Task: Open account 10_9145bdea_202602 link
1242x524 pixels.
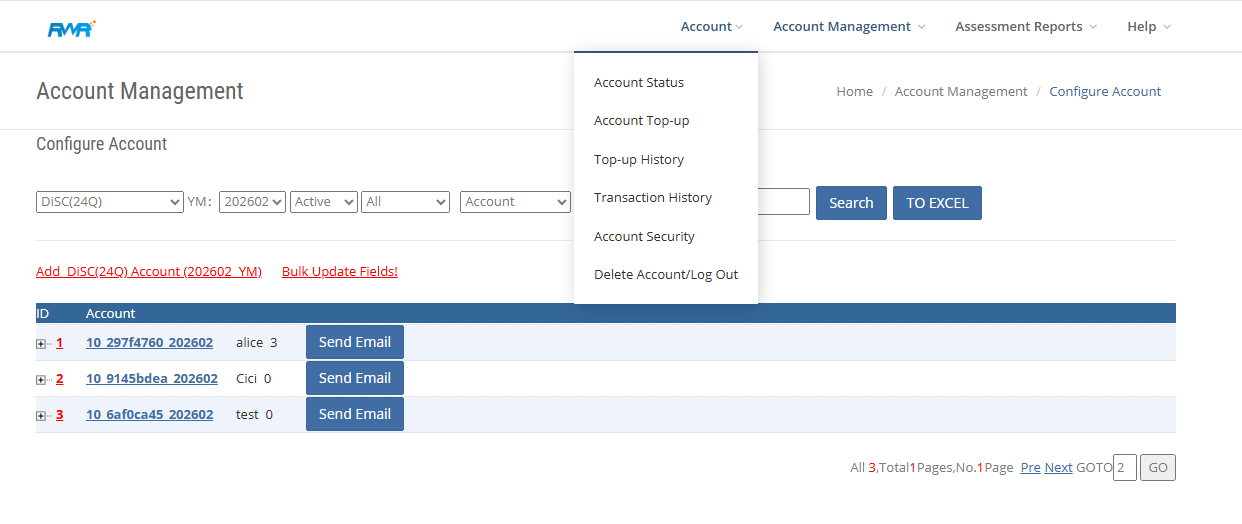Action: coord(151,379)
